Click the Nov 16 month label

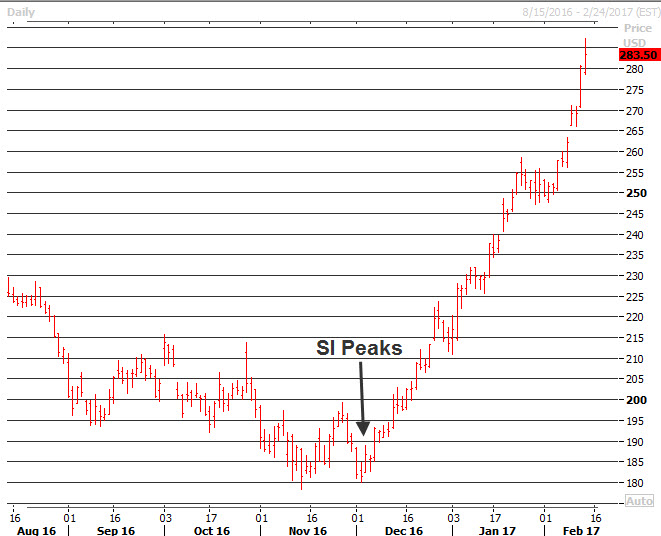(x=308, y=531)
